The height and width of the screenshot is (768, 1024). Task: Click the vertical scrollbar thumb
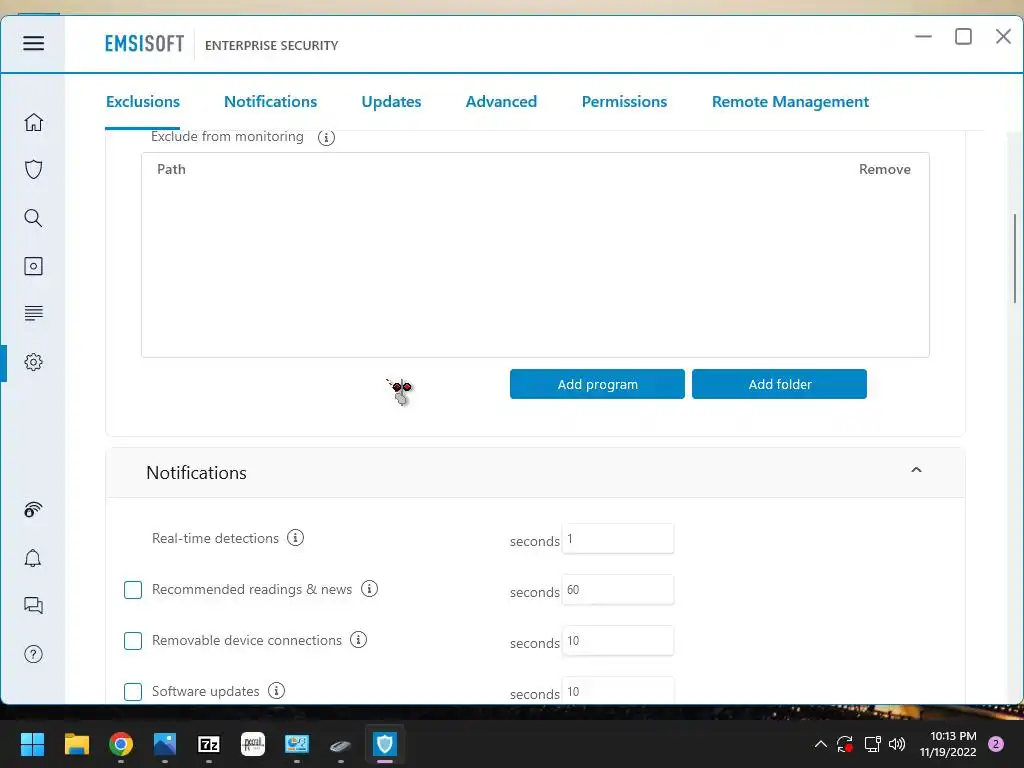click(x=1015, y=258)
